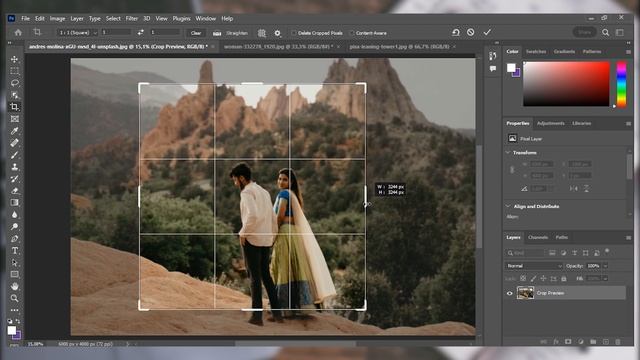Viewport: 640px width, 360px height.
Task: Select the Zoom tool in toolbar
Action: [15, 298]
